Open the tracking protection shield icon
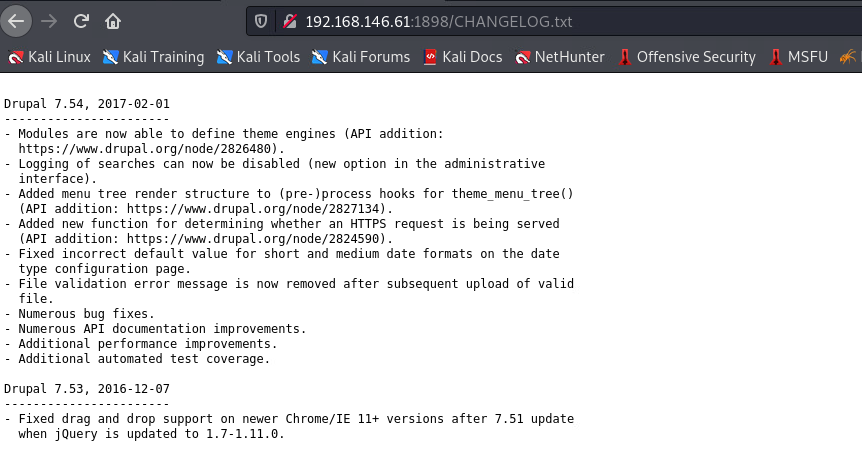 pos(261,21)
